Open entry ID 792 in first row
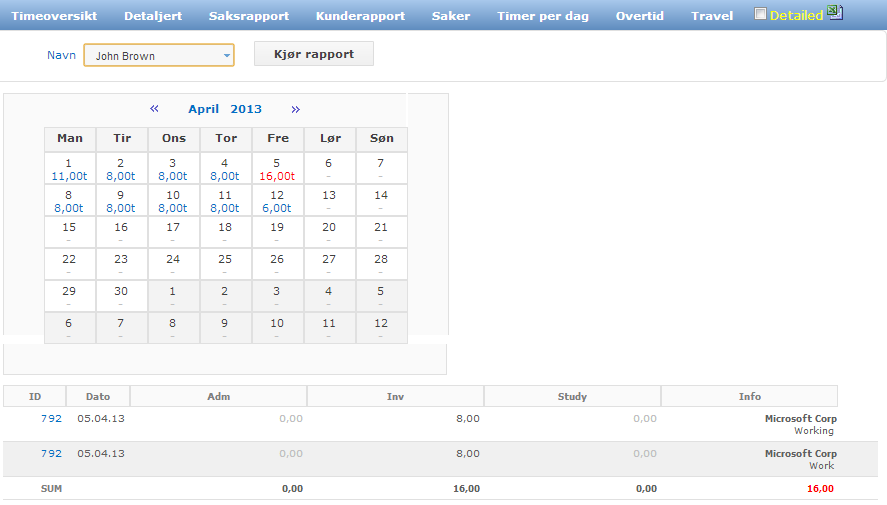This screenshot has height=505, width=887. 51,418
